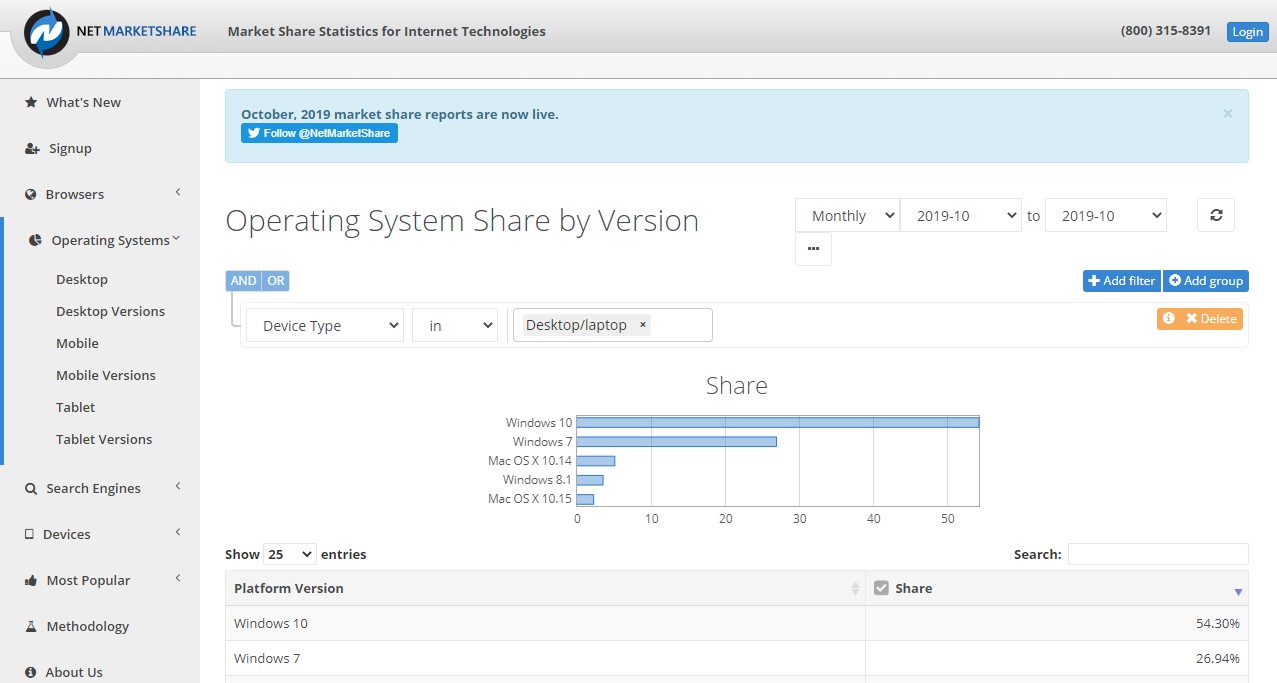The width and height of the screenshot is (1277, 683).
Task: Click the Windows 8.1 chart bar
Action: click(x=590, y=479)
